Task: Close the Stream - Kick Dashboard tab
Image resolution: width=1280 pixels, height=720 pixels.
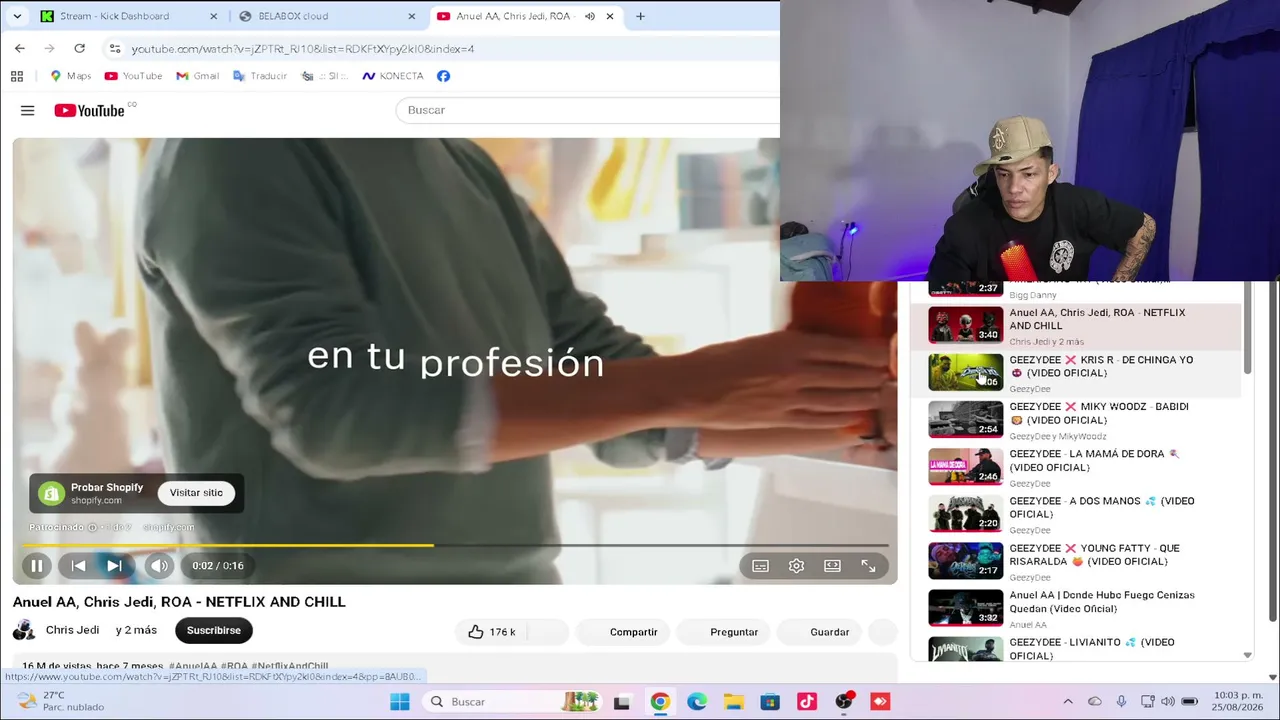Action: click(214, 16)
